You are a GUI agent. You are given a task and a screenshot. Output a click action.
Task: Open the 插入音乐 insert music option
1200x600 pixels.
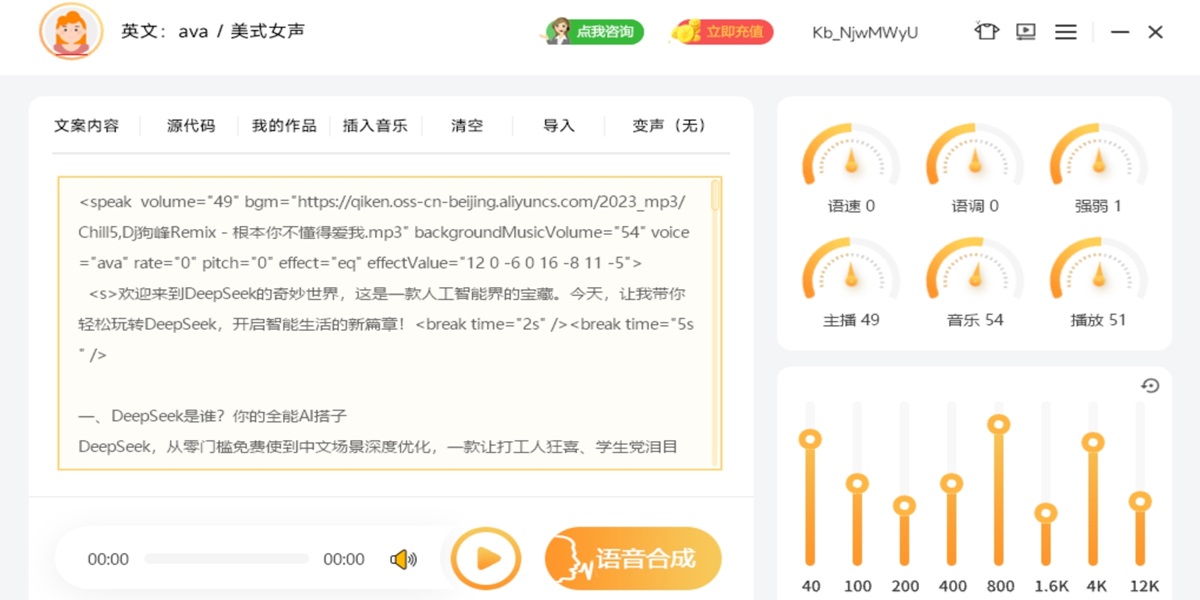pyautogui.click(x=375, y=126)
